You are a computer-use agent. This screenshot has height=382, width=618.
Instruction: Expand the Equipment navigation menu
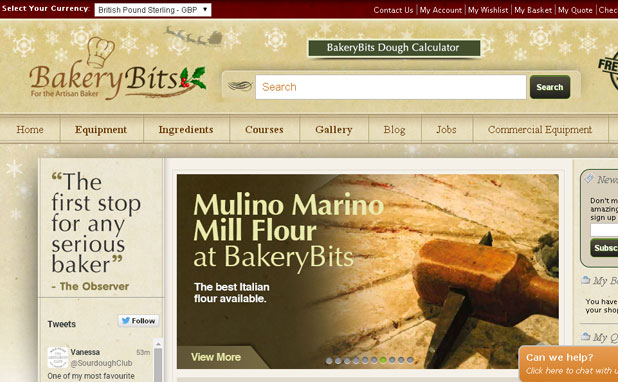tap(101, 130)
